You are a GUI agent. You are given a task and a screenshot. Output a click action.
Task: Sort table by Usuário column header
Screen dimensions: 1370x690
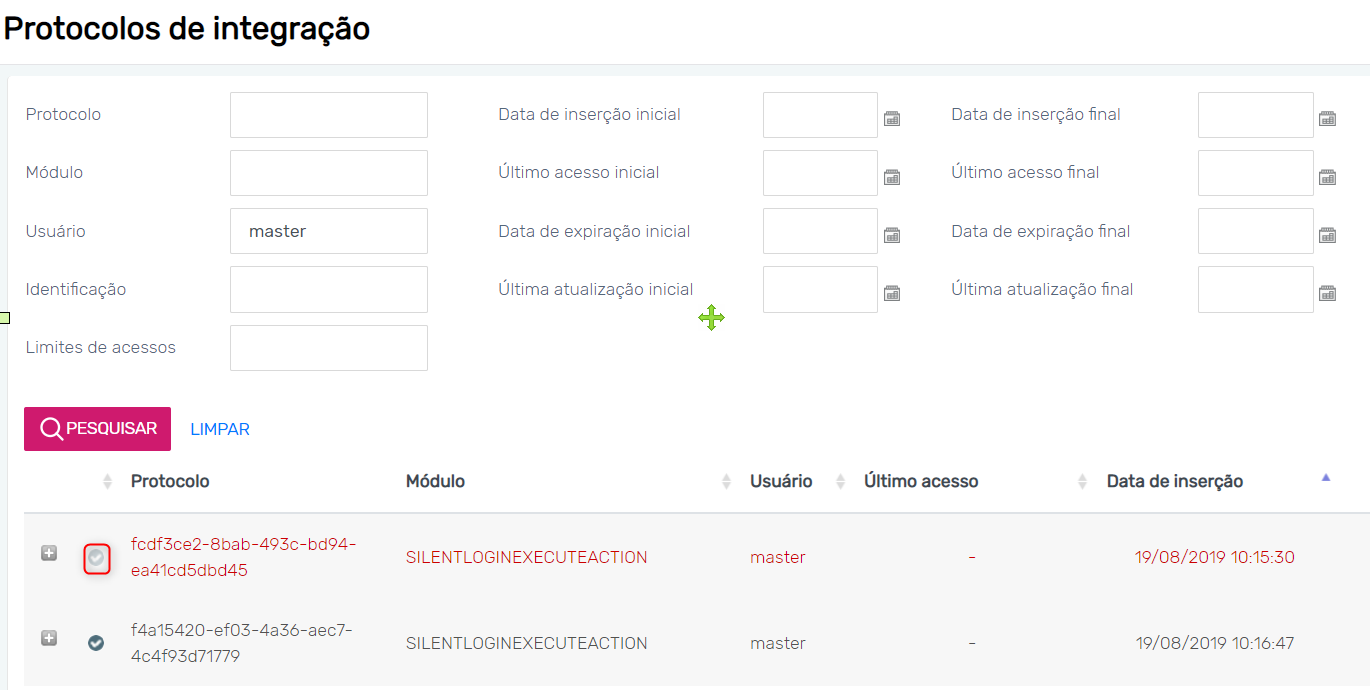pyautogui.click(x=781, y=481)
